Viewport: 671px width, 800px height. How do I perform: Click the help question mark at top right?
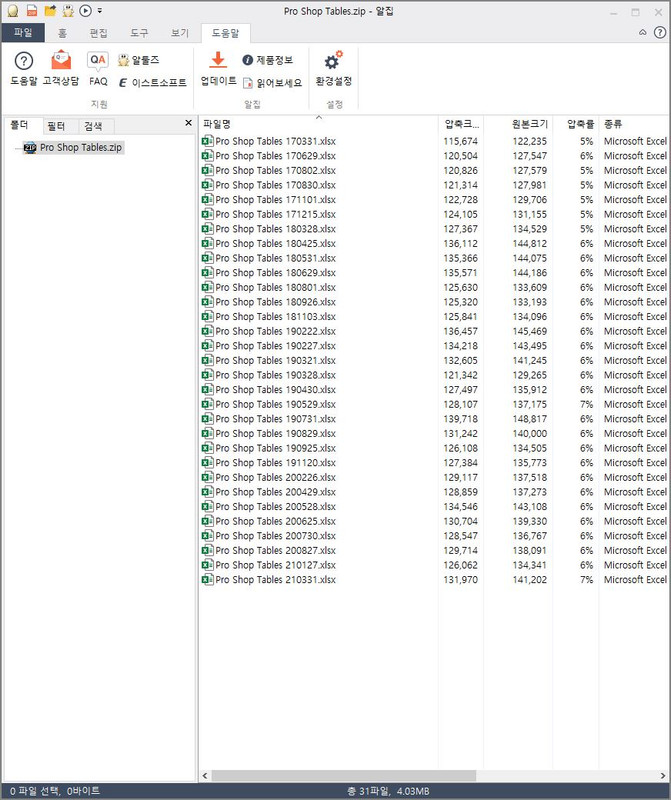click(x=660, y=33)
